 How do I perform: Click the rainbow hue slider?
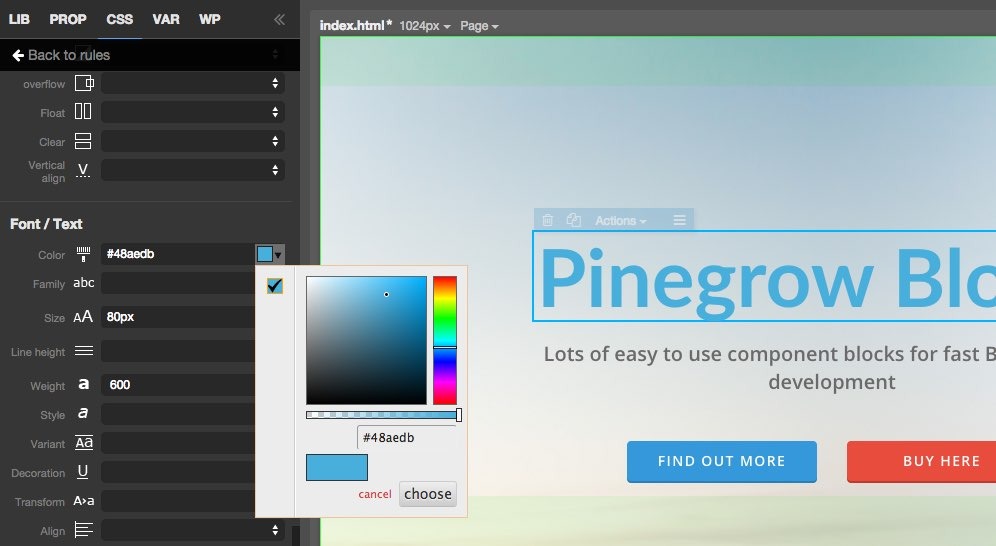(x=445, y=340)
